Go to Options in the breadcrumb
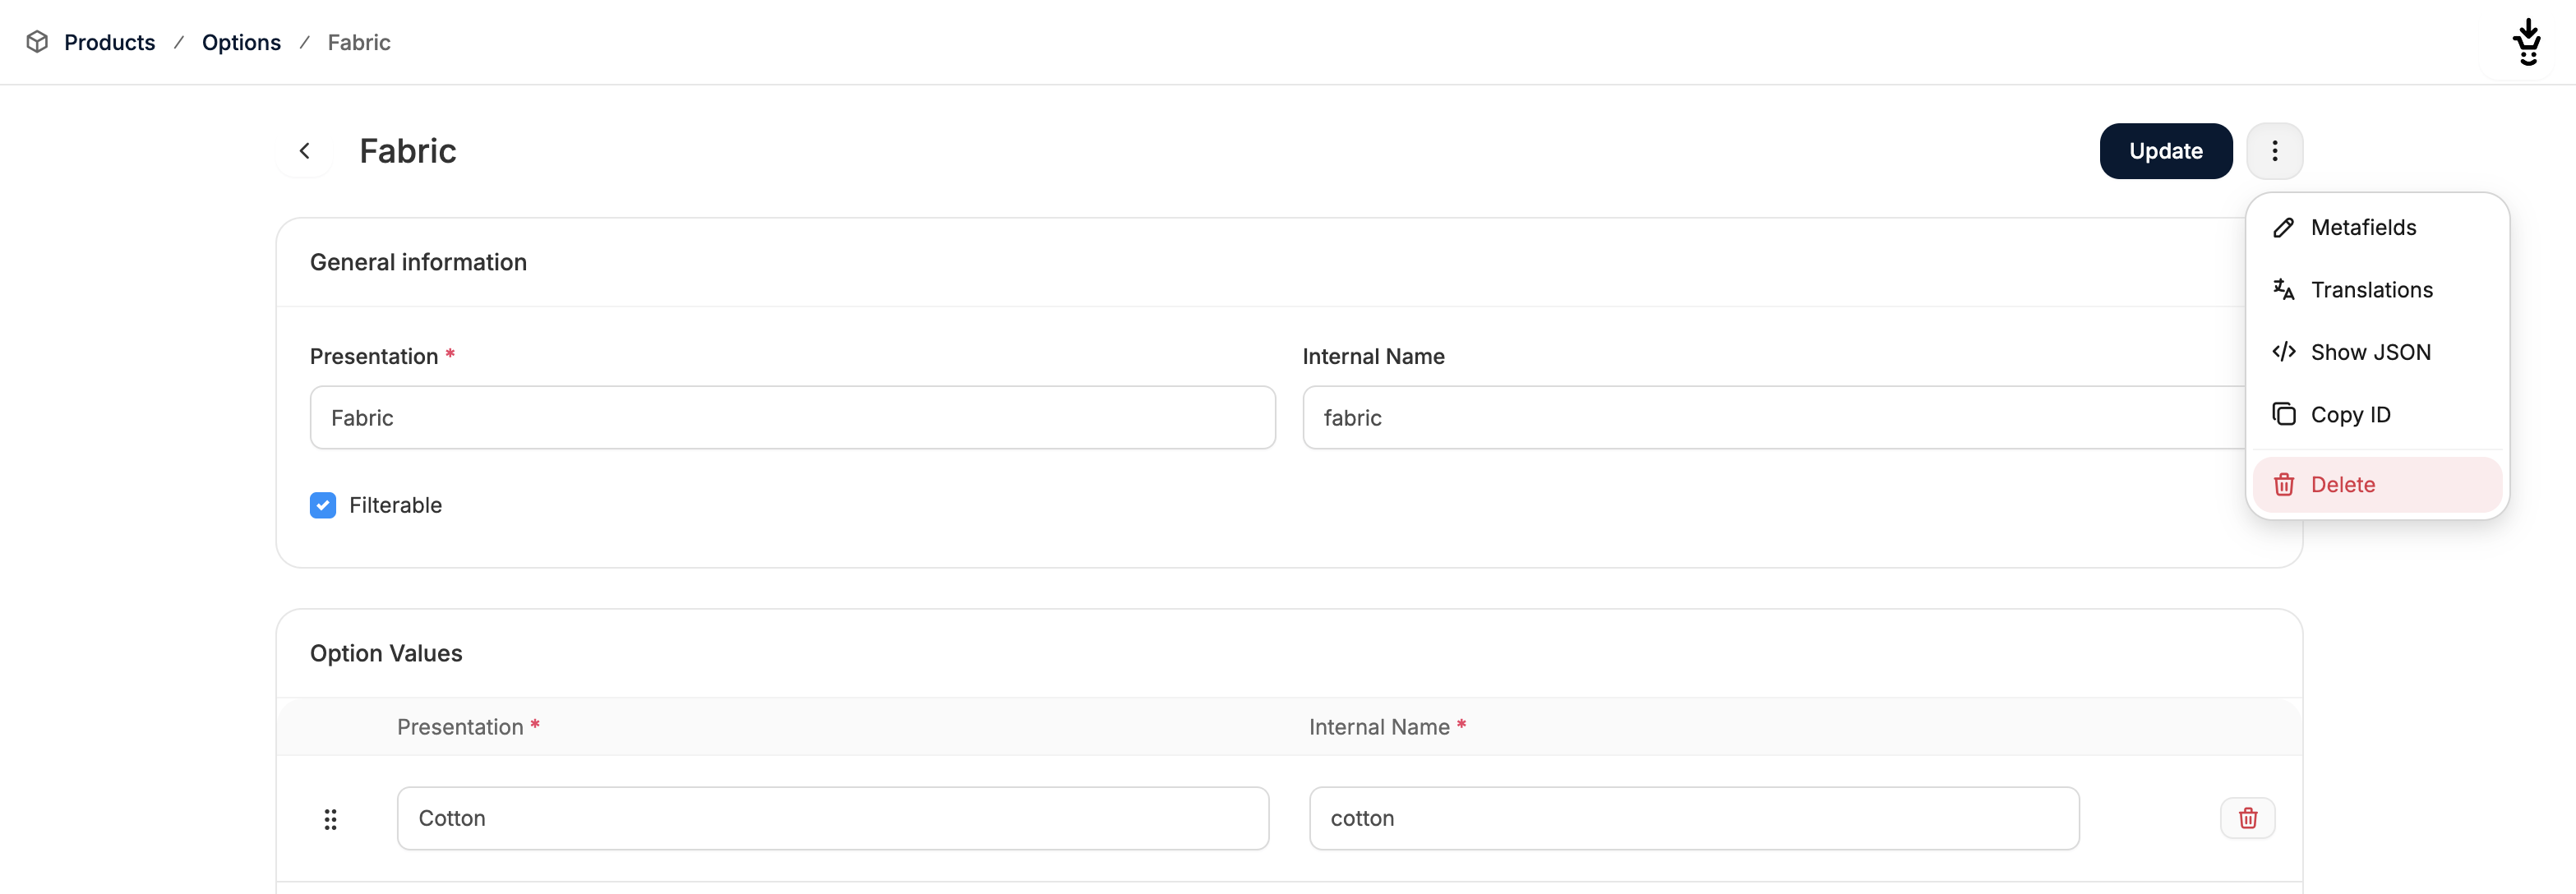The width and height of the screenshot is (2576, 894). (241, 42)
